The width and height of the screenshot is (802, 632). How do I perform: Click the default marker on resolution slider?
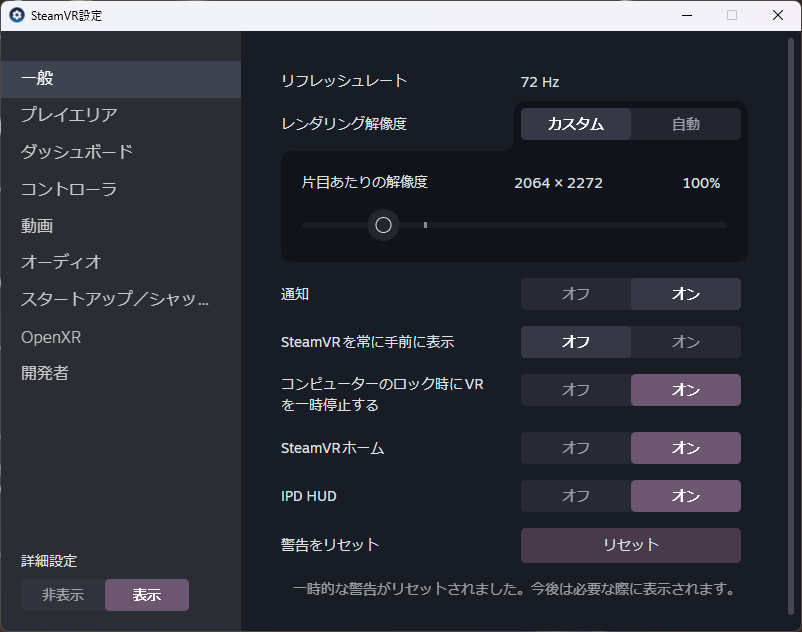pos(426,225)
